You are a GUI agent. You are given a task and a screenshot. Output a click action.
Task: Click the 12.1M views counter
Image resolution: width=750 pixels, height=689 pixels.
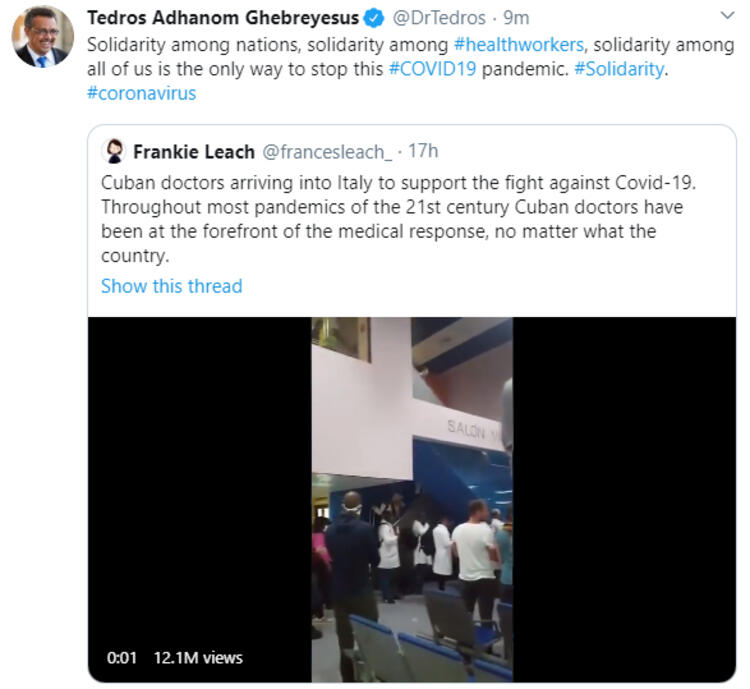198,658
